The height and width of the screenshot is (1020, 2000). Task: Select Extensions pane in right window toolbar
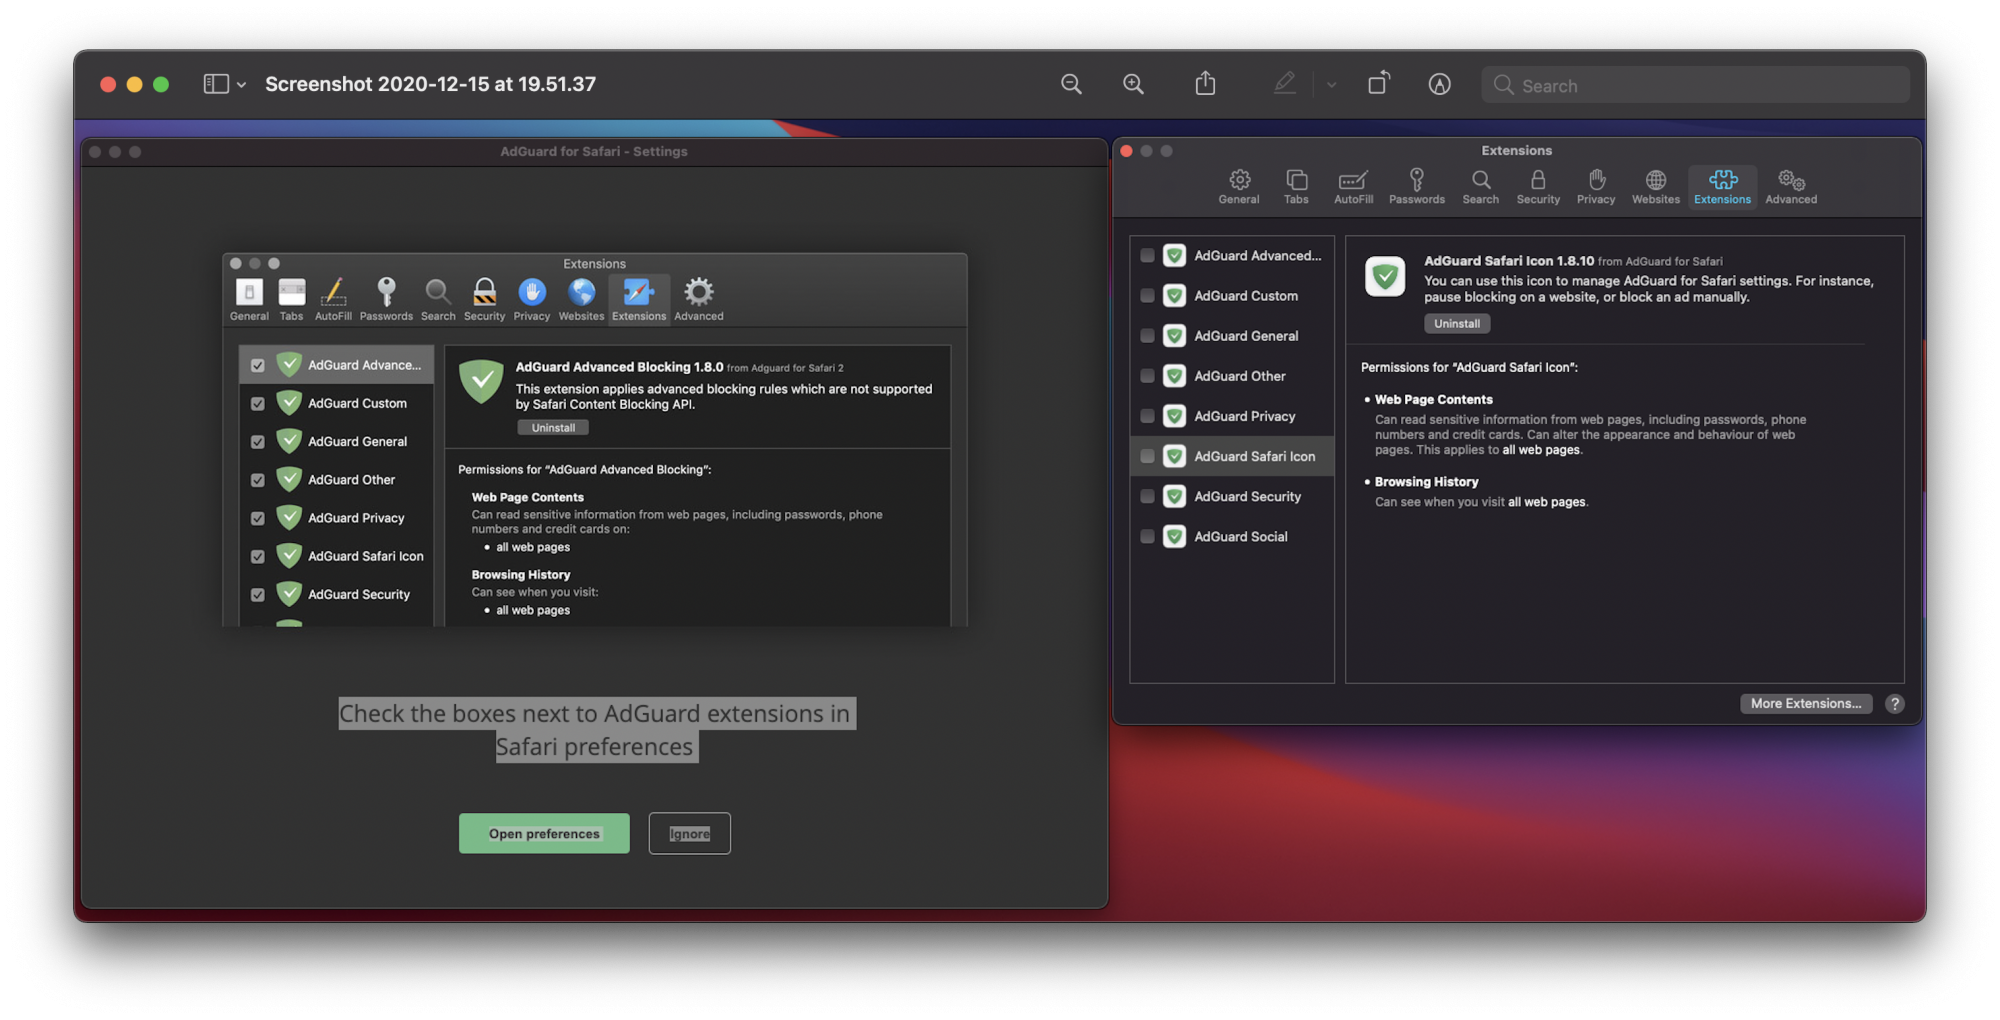pyautogui.click(x=1722, y=187)
